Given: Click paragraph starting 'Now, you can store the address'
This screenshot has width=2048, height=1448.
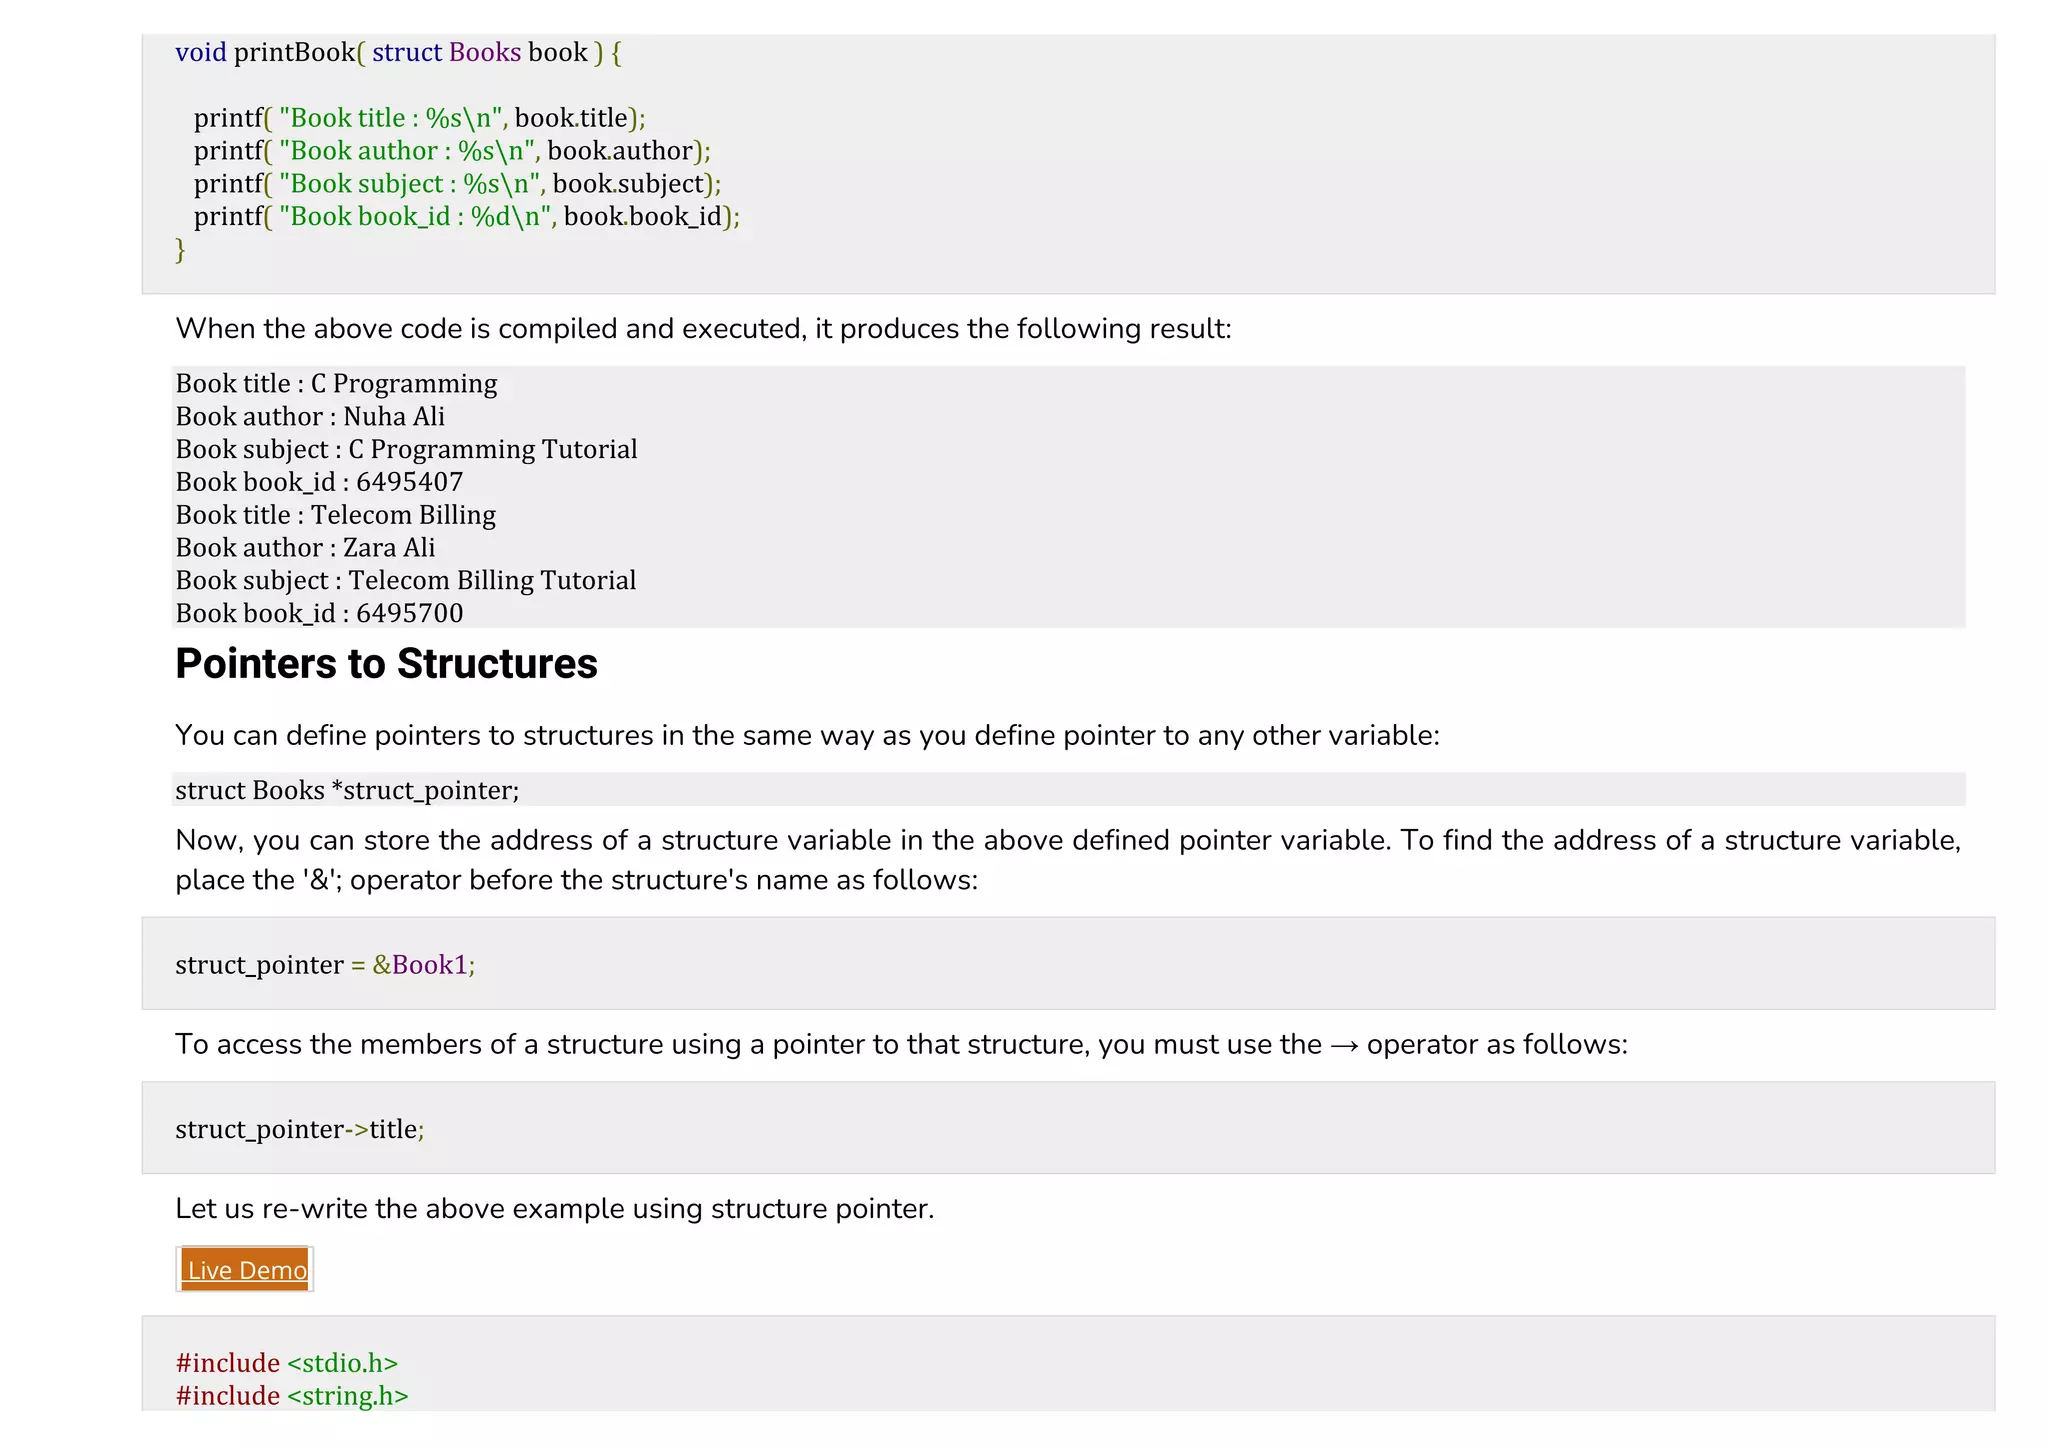Looking at the screenshot, I should click(1068, 860).
